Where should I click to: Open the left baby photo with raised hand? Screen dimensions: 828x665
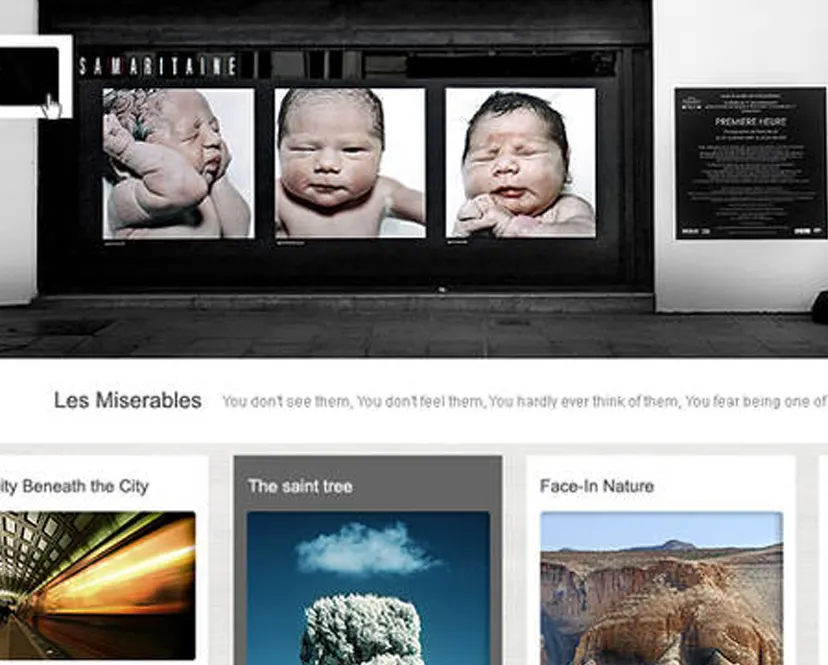[178, 163]
